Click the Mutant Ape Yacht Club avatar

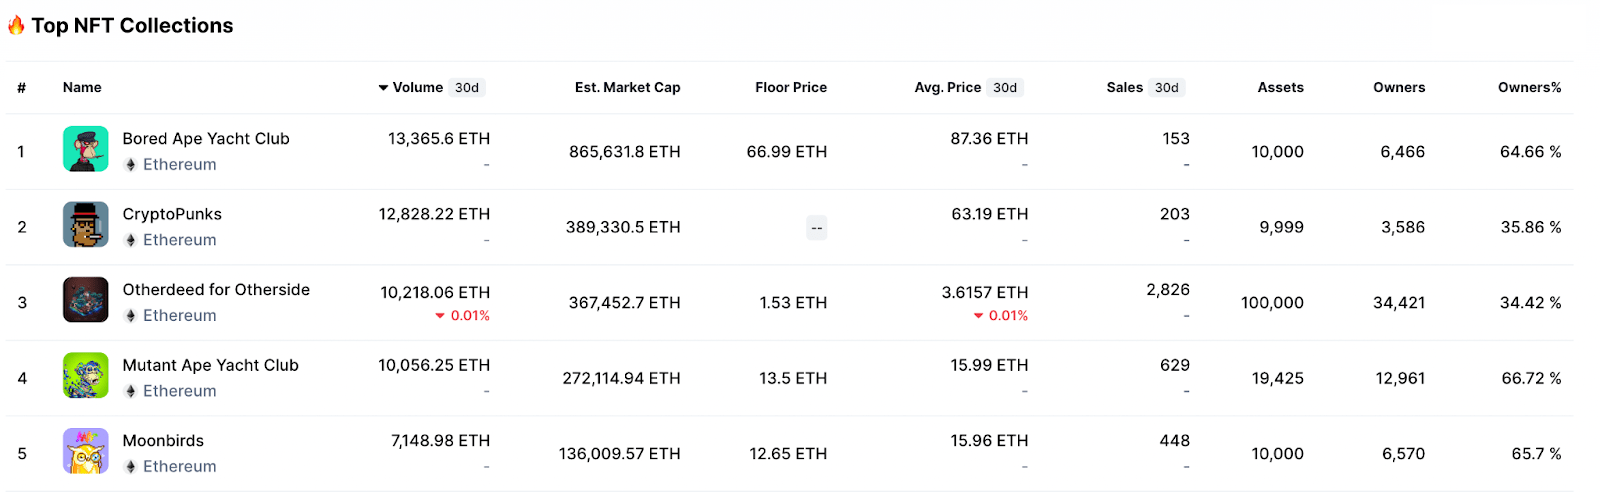click(x=85, y=376)
